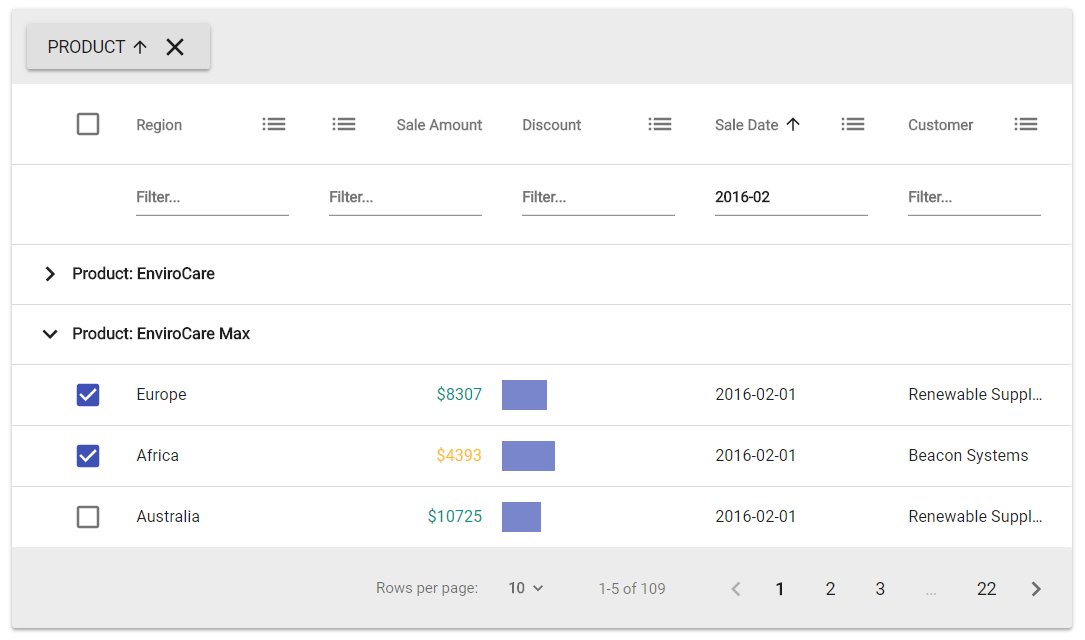Click the $10725 sale amount
Viewport: 1085px width, 640px height.
[x=455, y=516]
